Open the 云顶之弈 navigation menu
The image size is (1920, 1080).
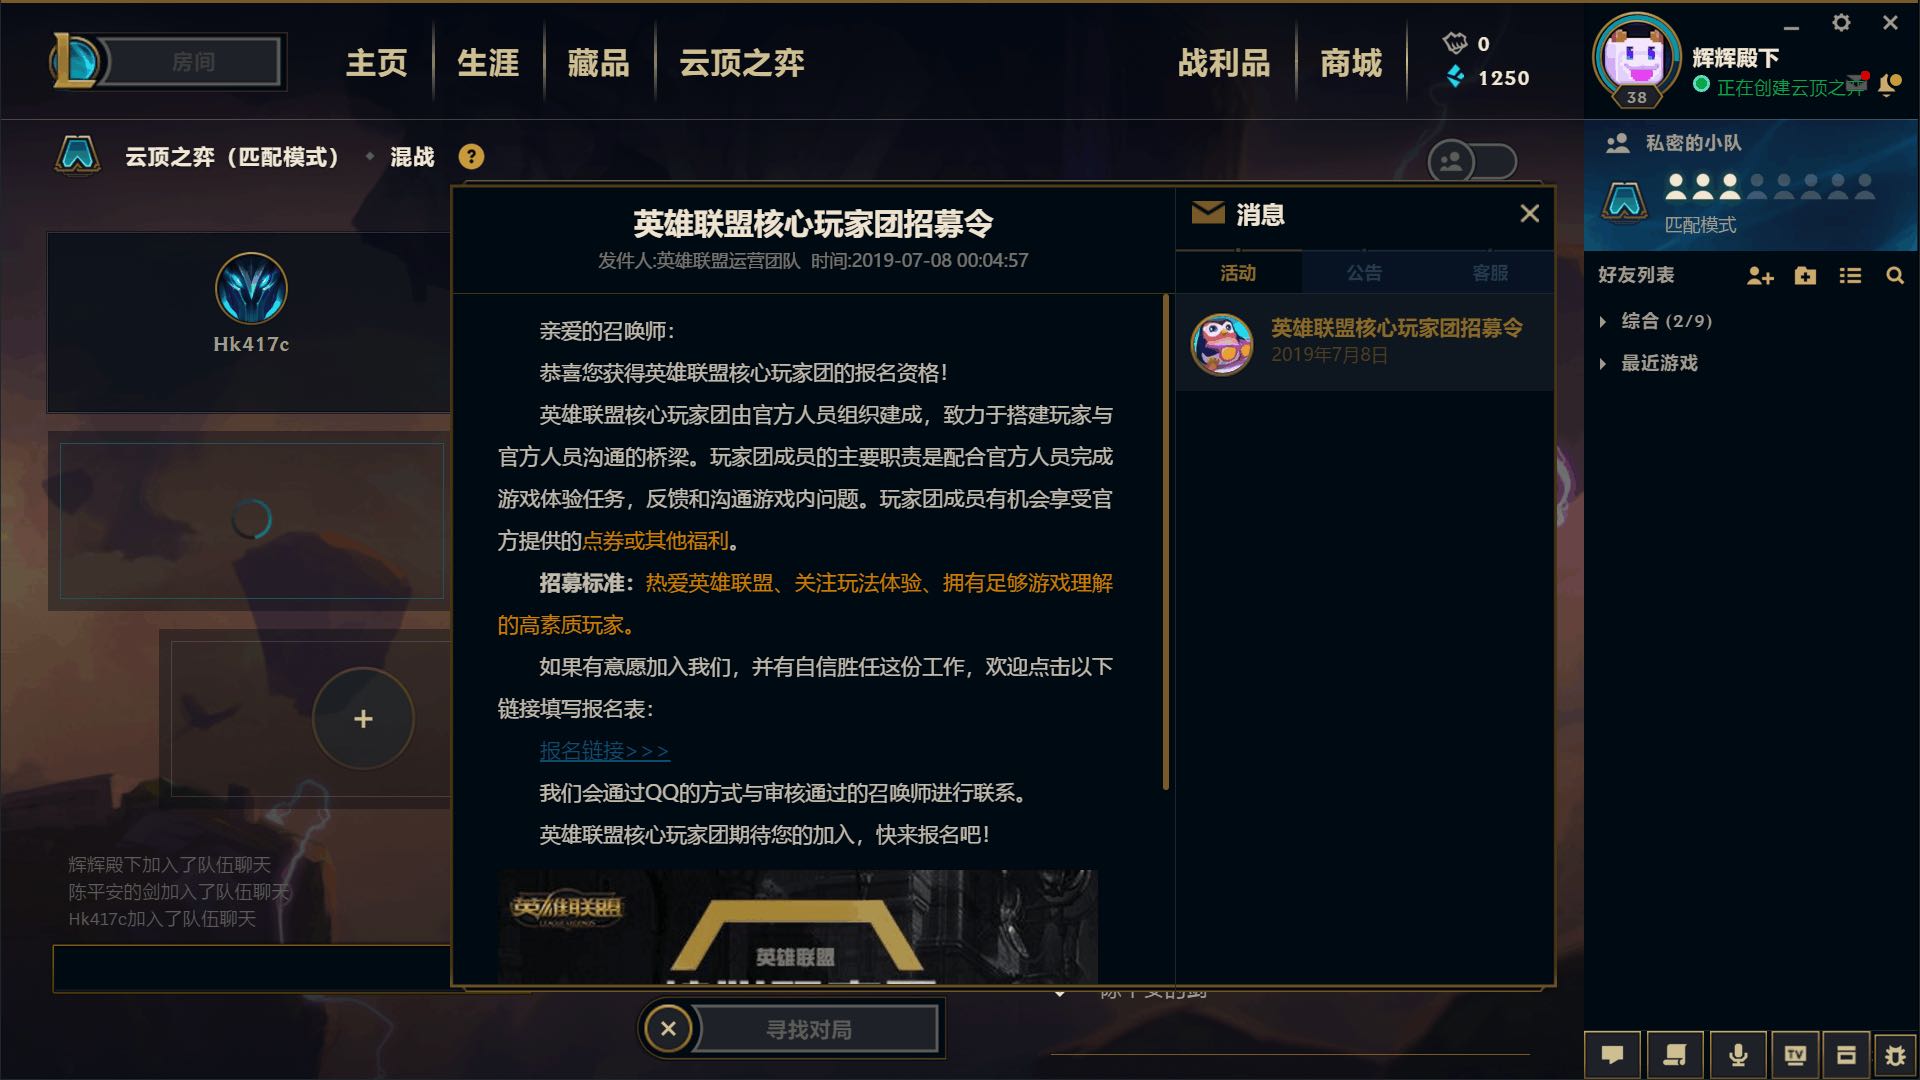[x=741, y=63]
